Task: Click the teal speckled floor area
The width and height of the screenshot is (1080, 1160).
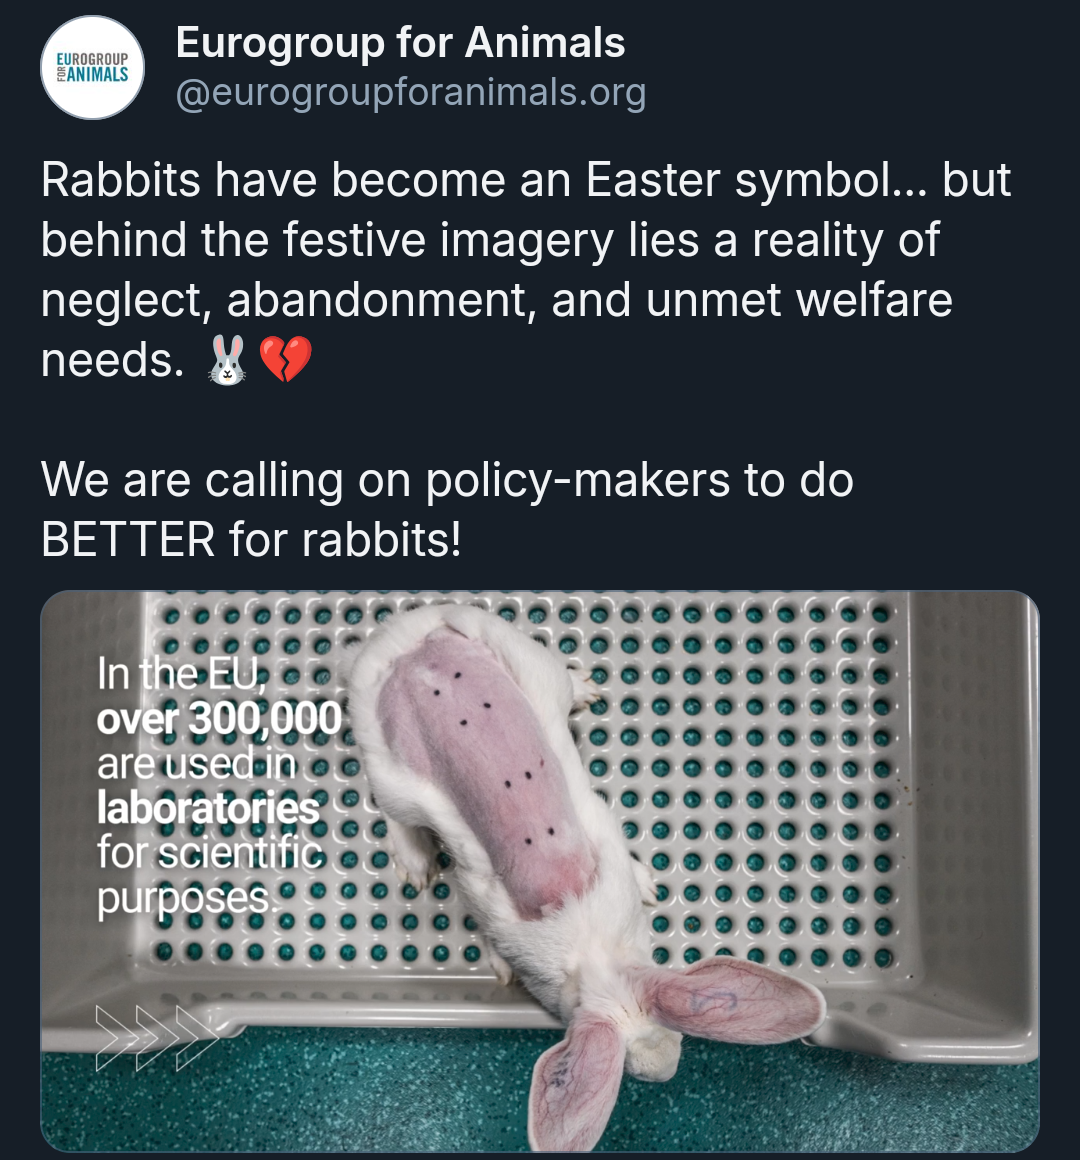Action: click(x=296, y=1095)
